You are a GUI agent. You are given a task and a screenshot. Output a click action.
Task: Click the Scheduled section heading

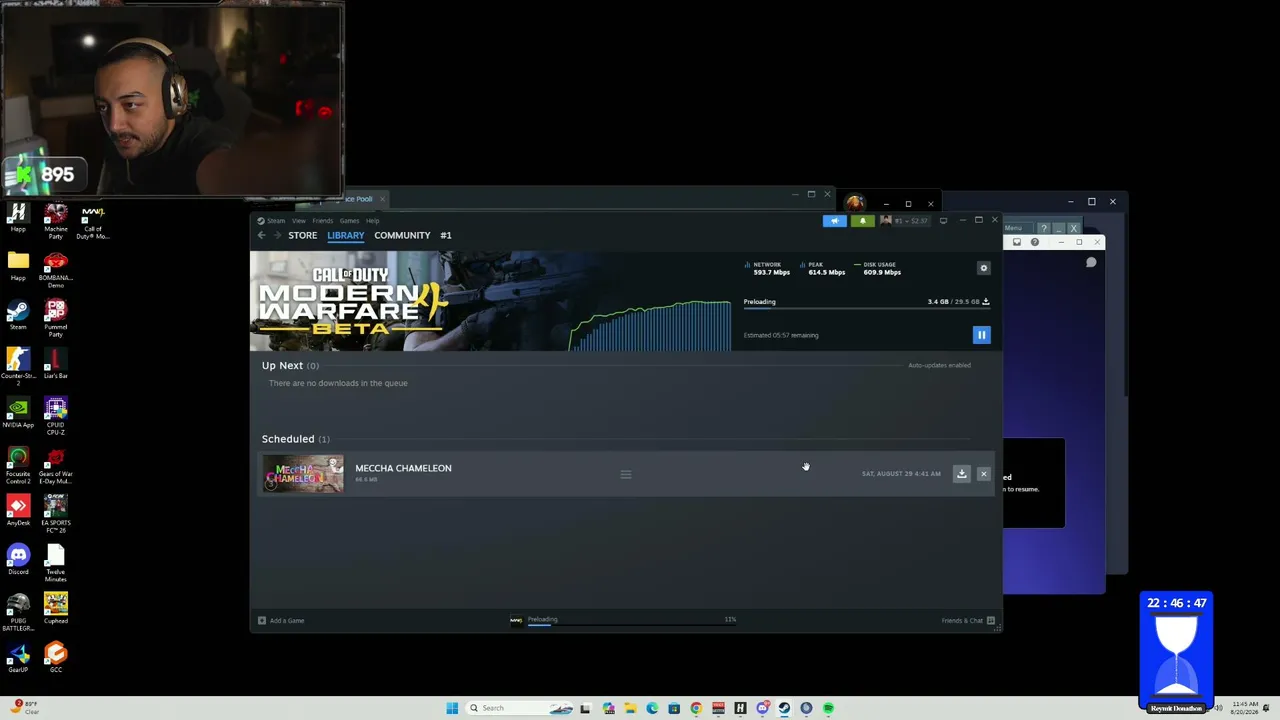(x=296, y=439)
